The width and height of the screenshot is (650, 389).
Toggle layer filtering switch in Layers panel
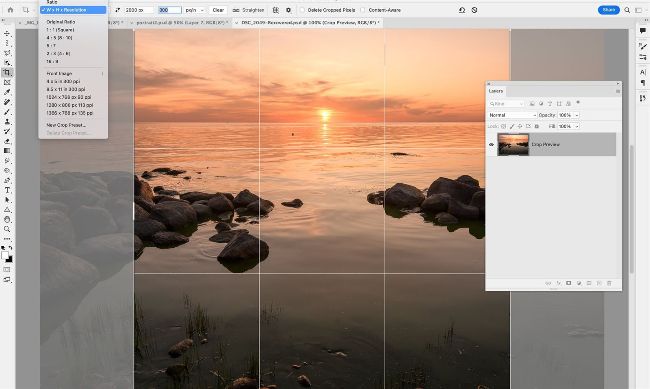click(x=577, y=103)
